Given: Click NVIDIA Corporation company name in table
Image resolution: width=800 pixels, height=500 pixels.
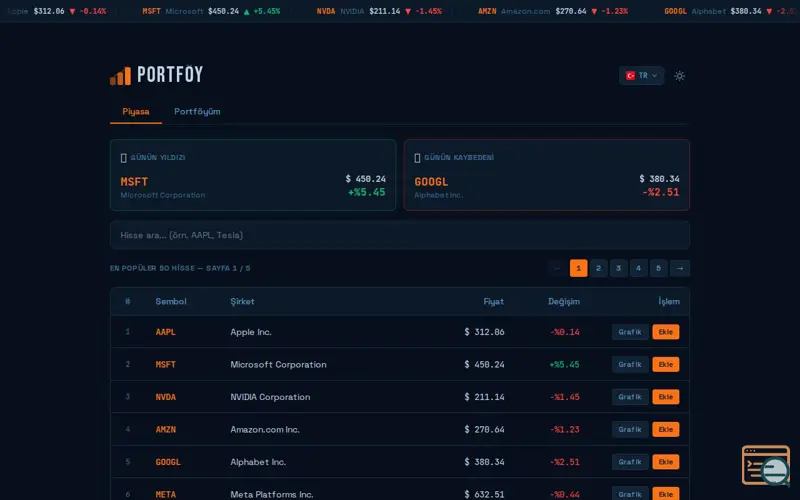Looking at the screenshot, I should (270, 397).
